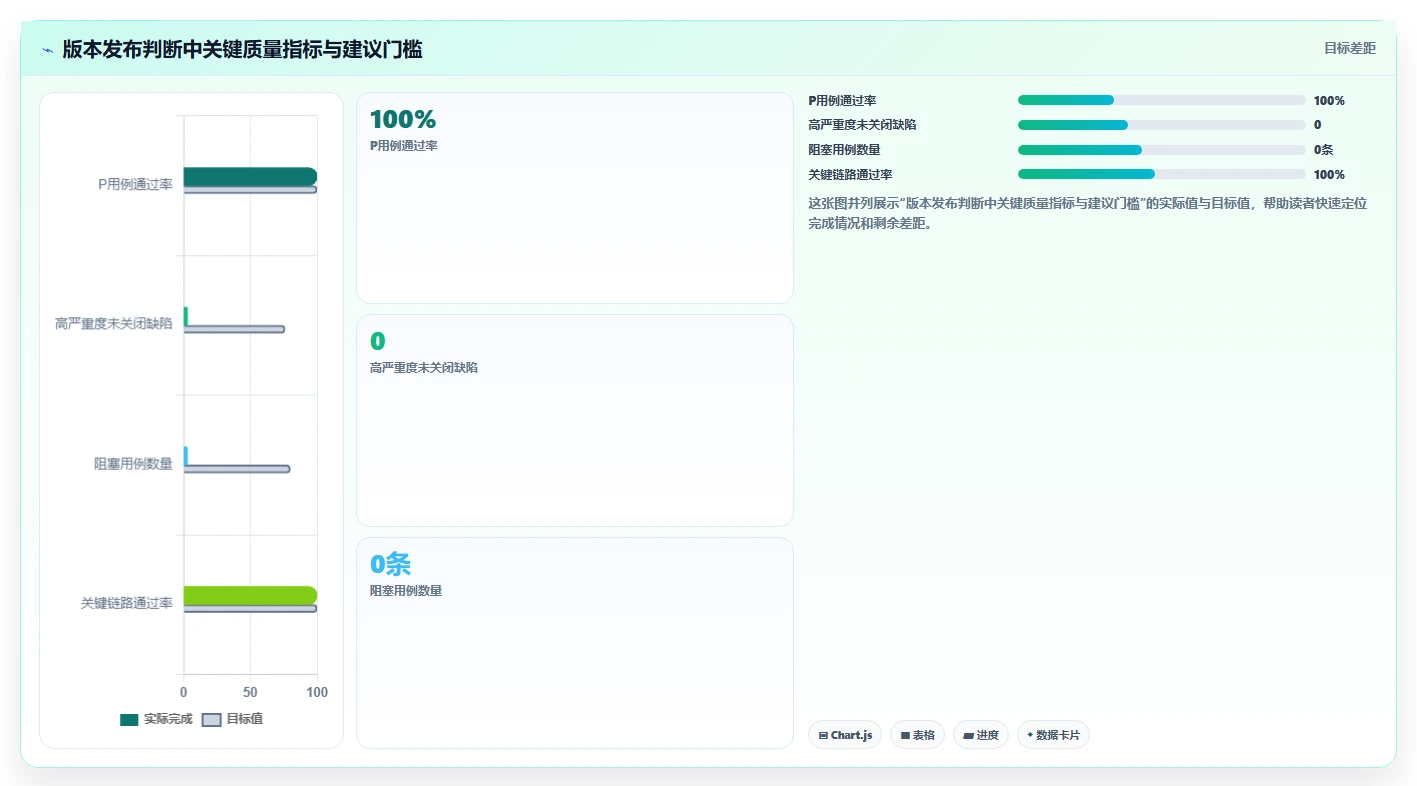Click the 版本发布判断中关键质量指标与建议门槛 title
1417x786 pixels.
(x=242, y=49)
